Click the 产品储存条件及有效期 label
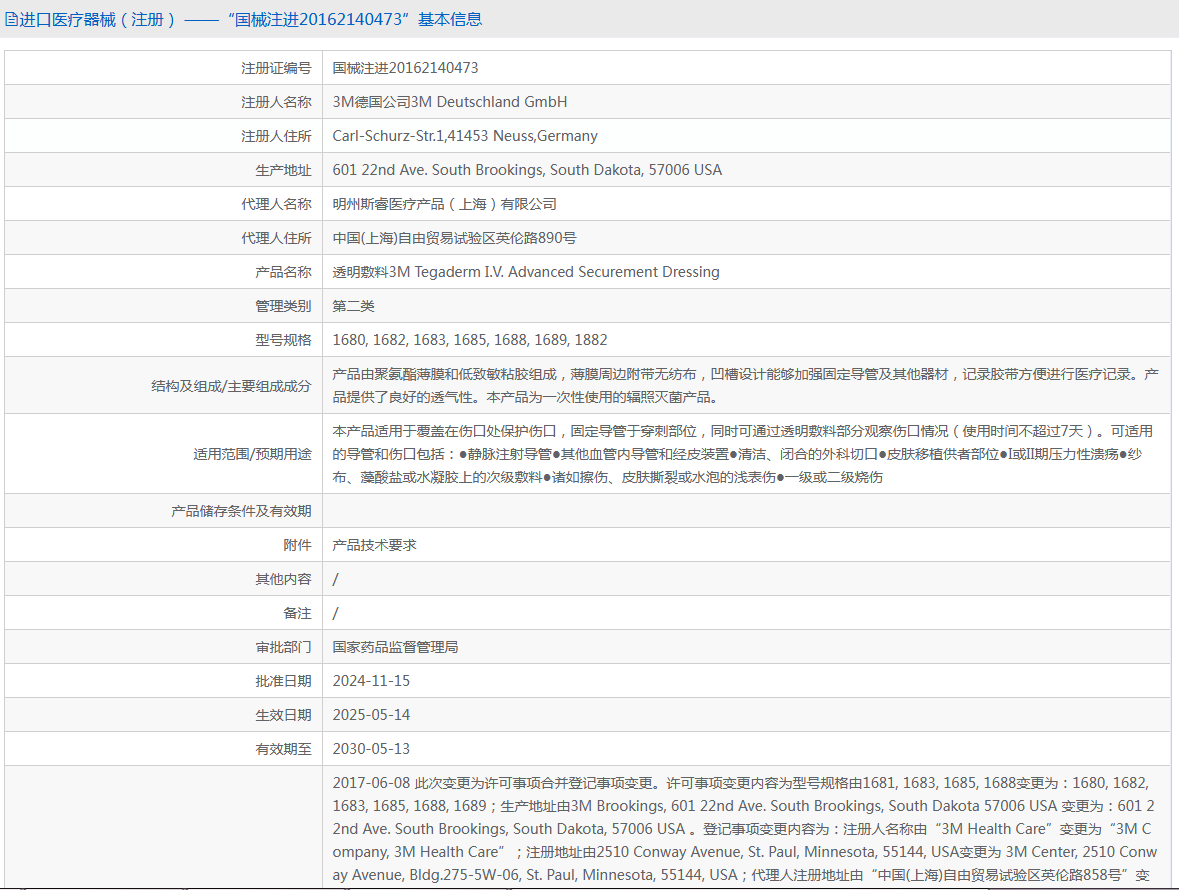The image size is (1179, 890). 241,511
